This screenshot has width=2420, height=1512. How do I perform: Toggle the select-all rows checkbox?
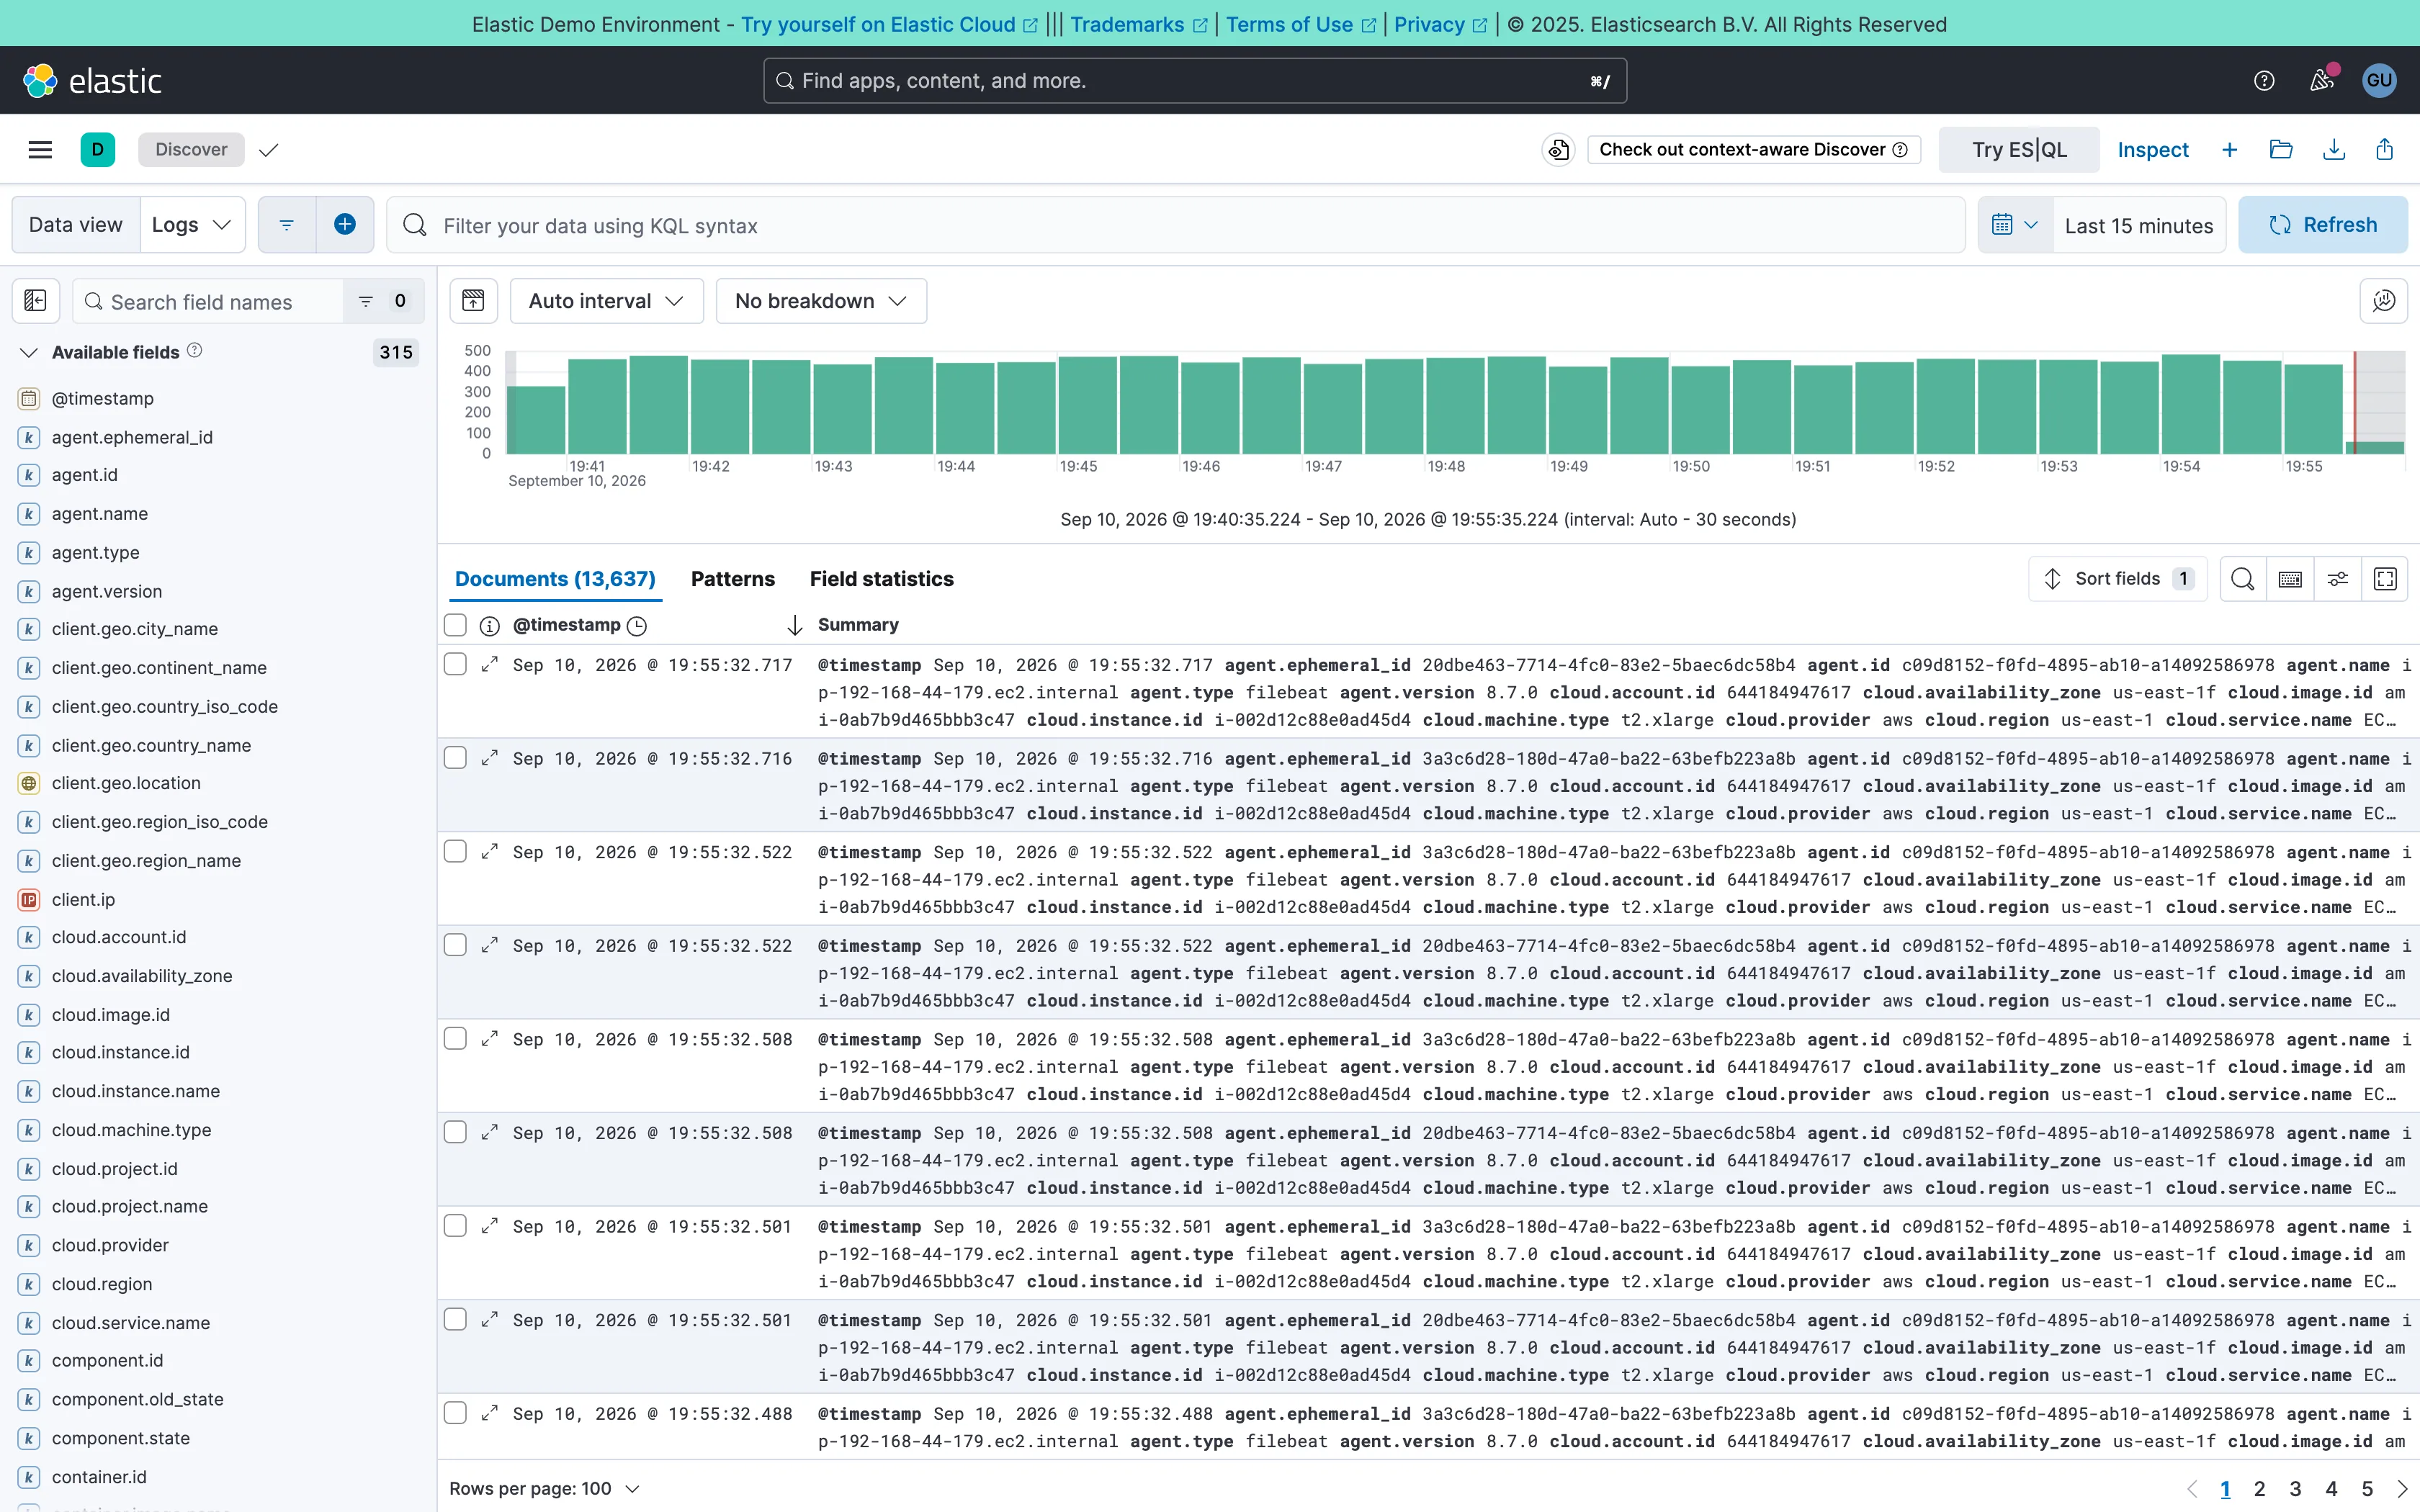455,625
